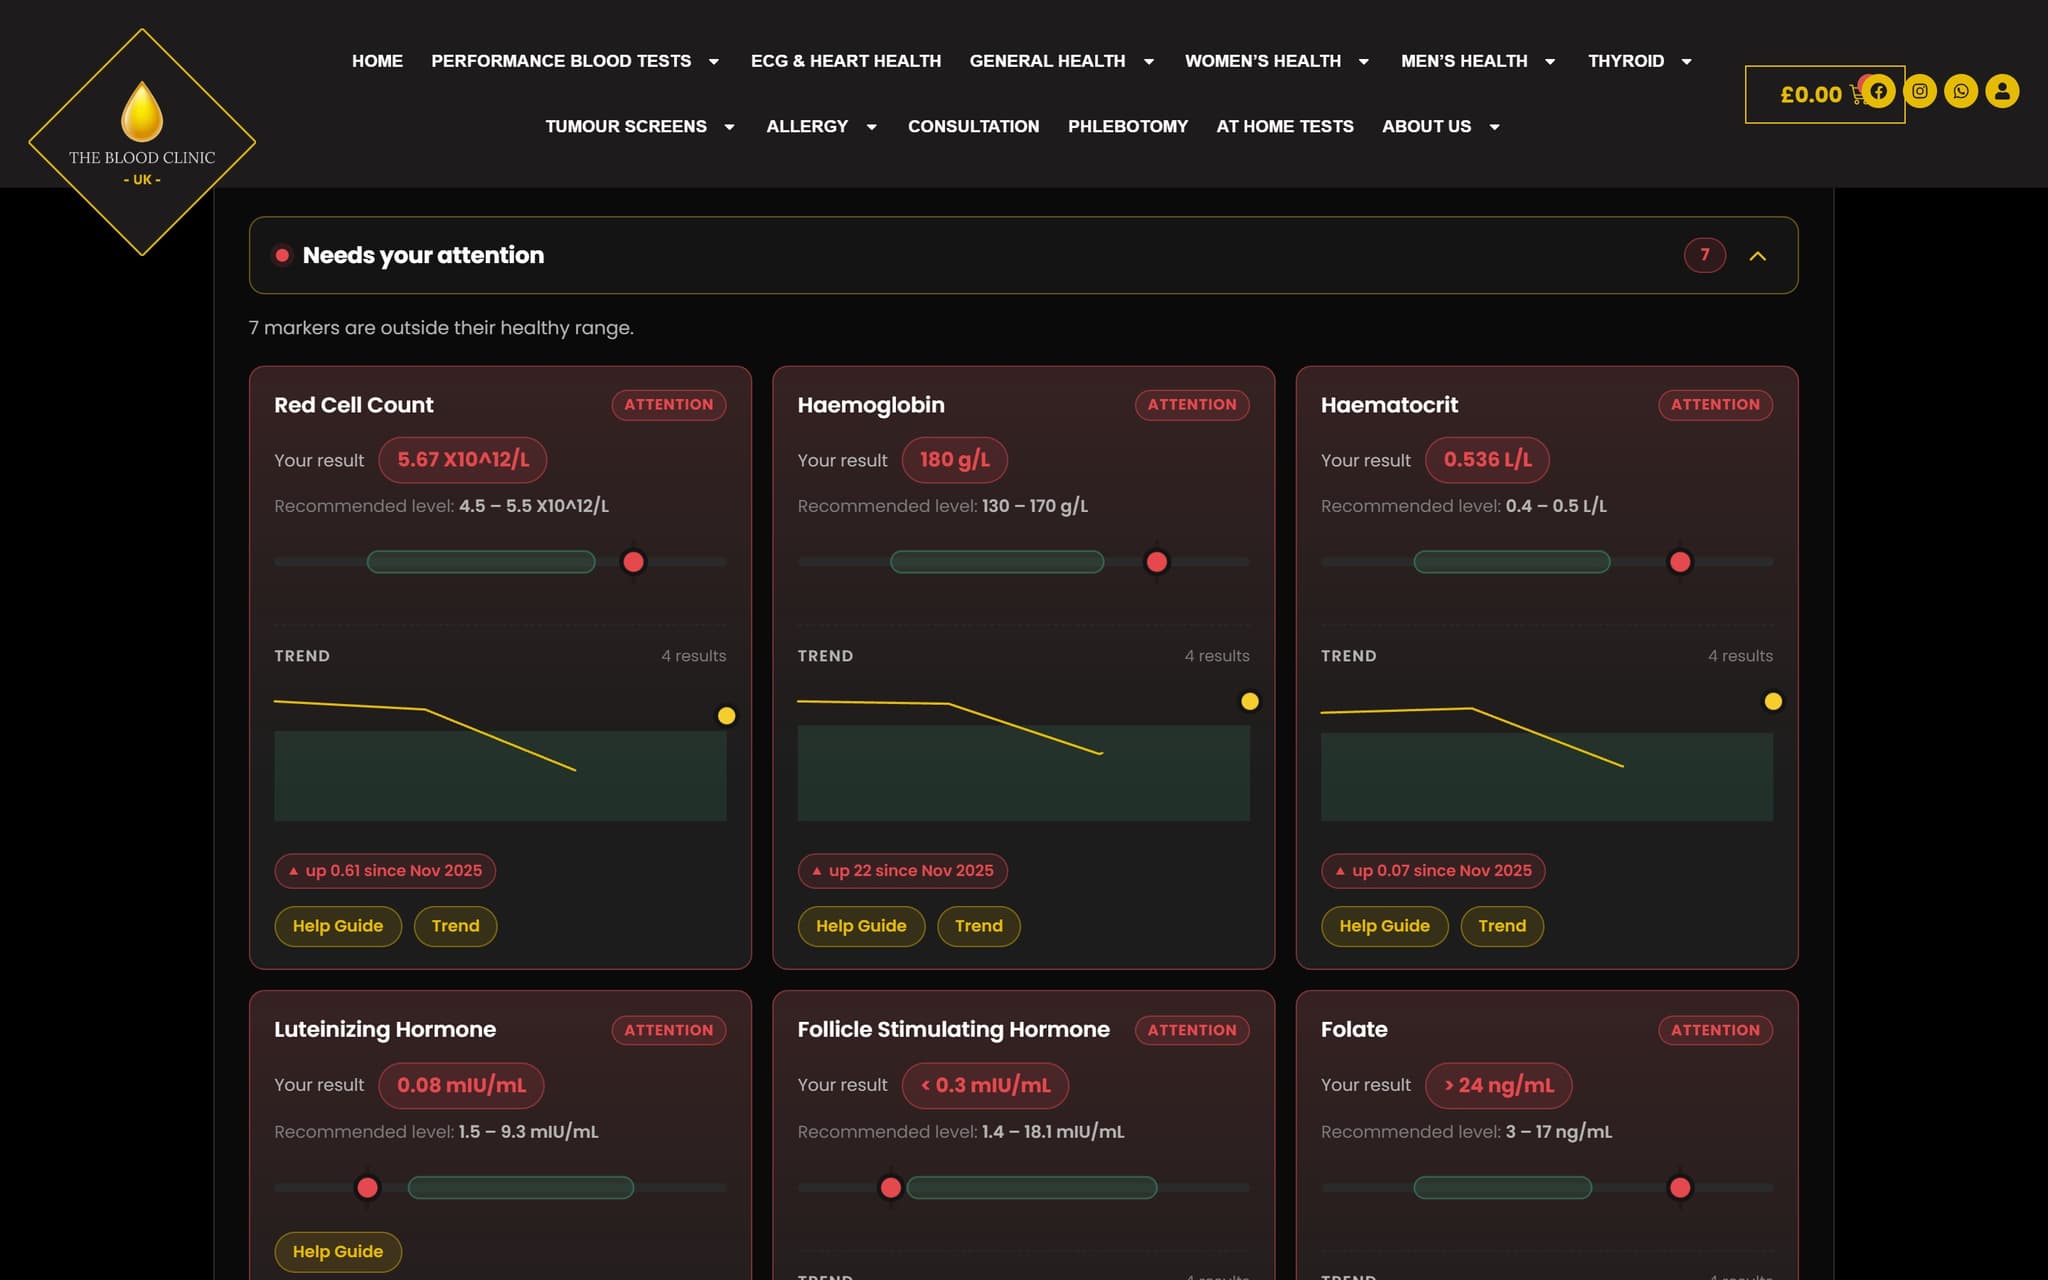Open the Phlebotomy menu item
Image resolution: width=2048 pixels, height=1280 pixels.
[x=1128, y=126]
